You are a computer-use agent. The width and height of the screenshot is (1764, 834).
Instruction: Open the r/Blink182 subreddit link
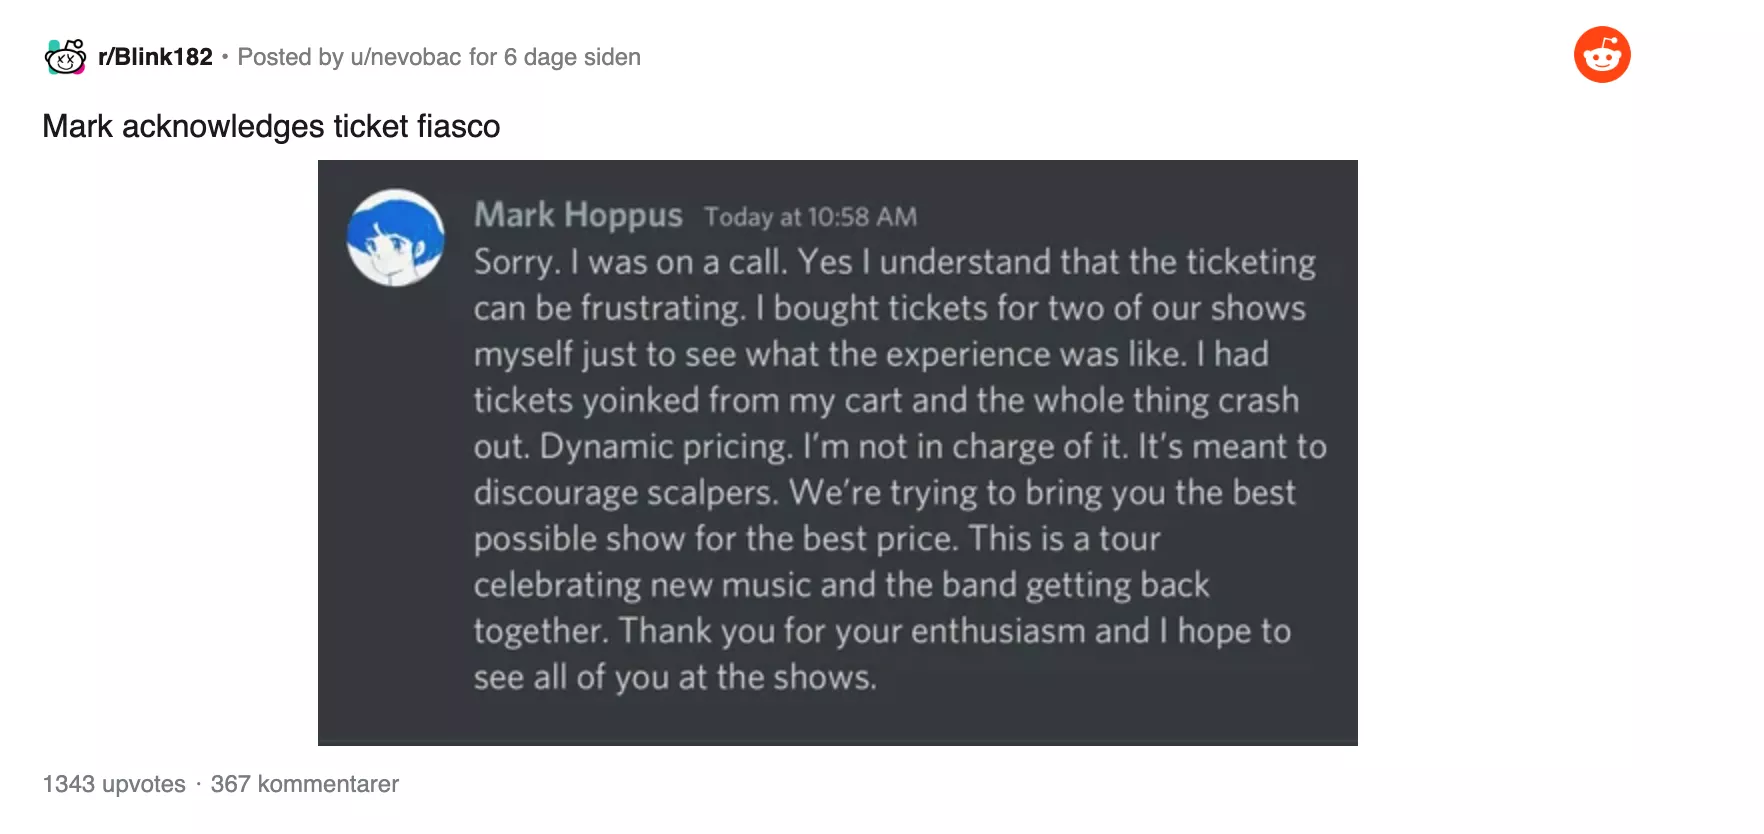tap(155, 57)
